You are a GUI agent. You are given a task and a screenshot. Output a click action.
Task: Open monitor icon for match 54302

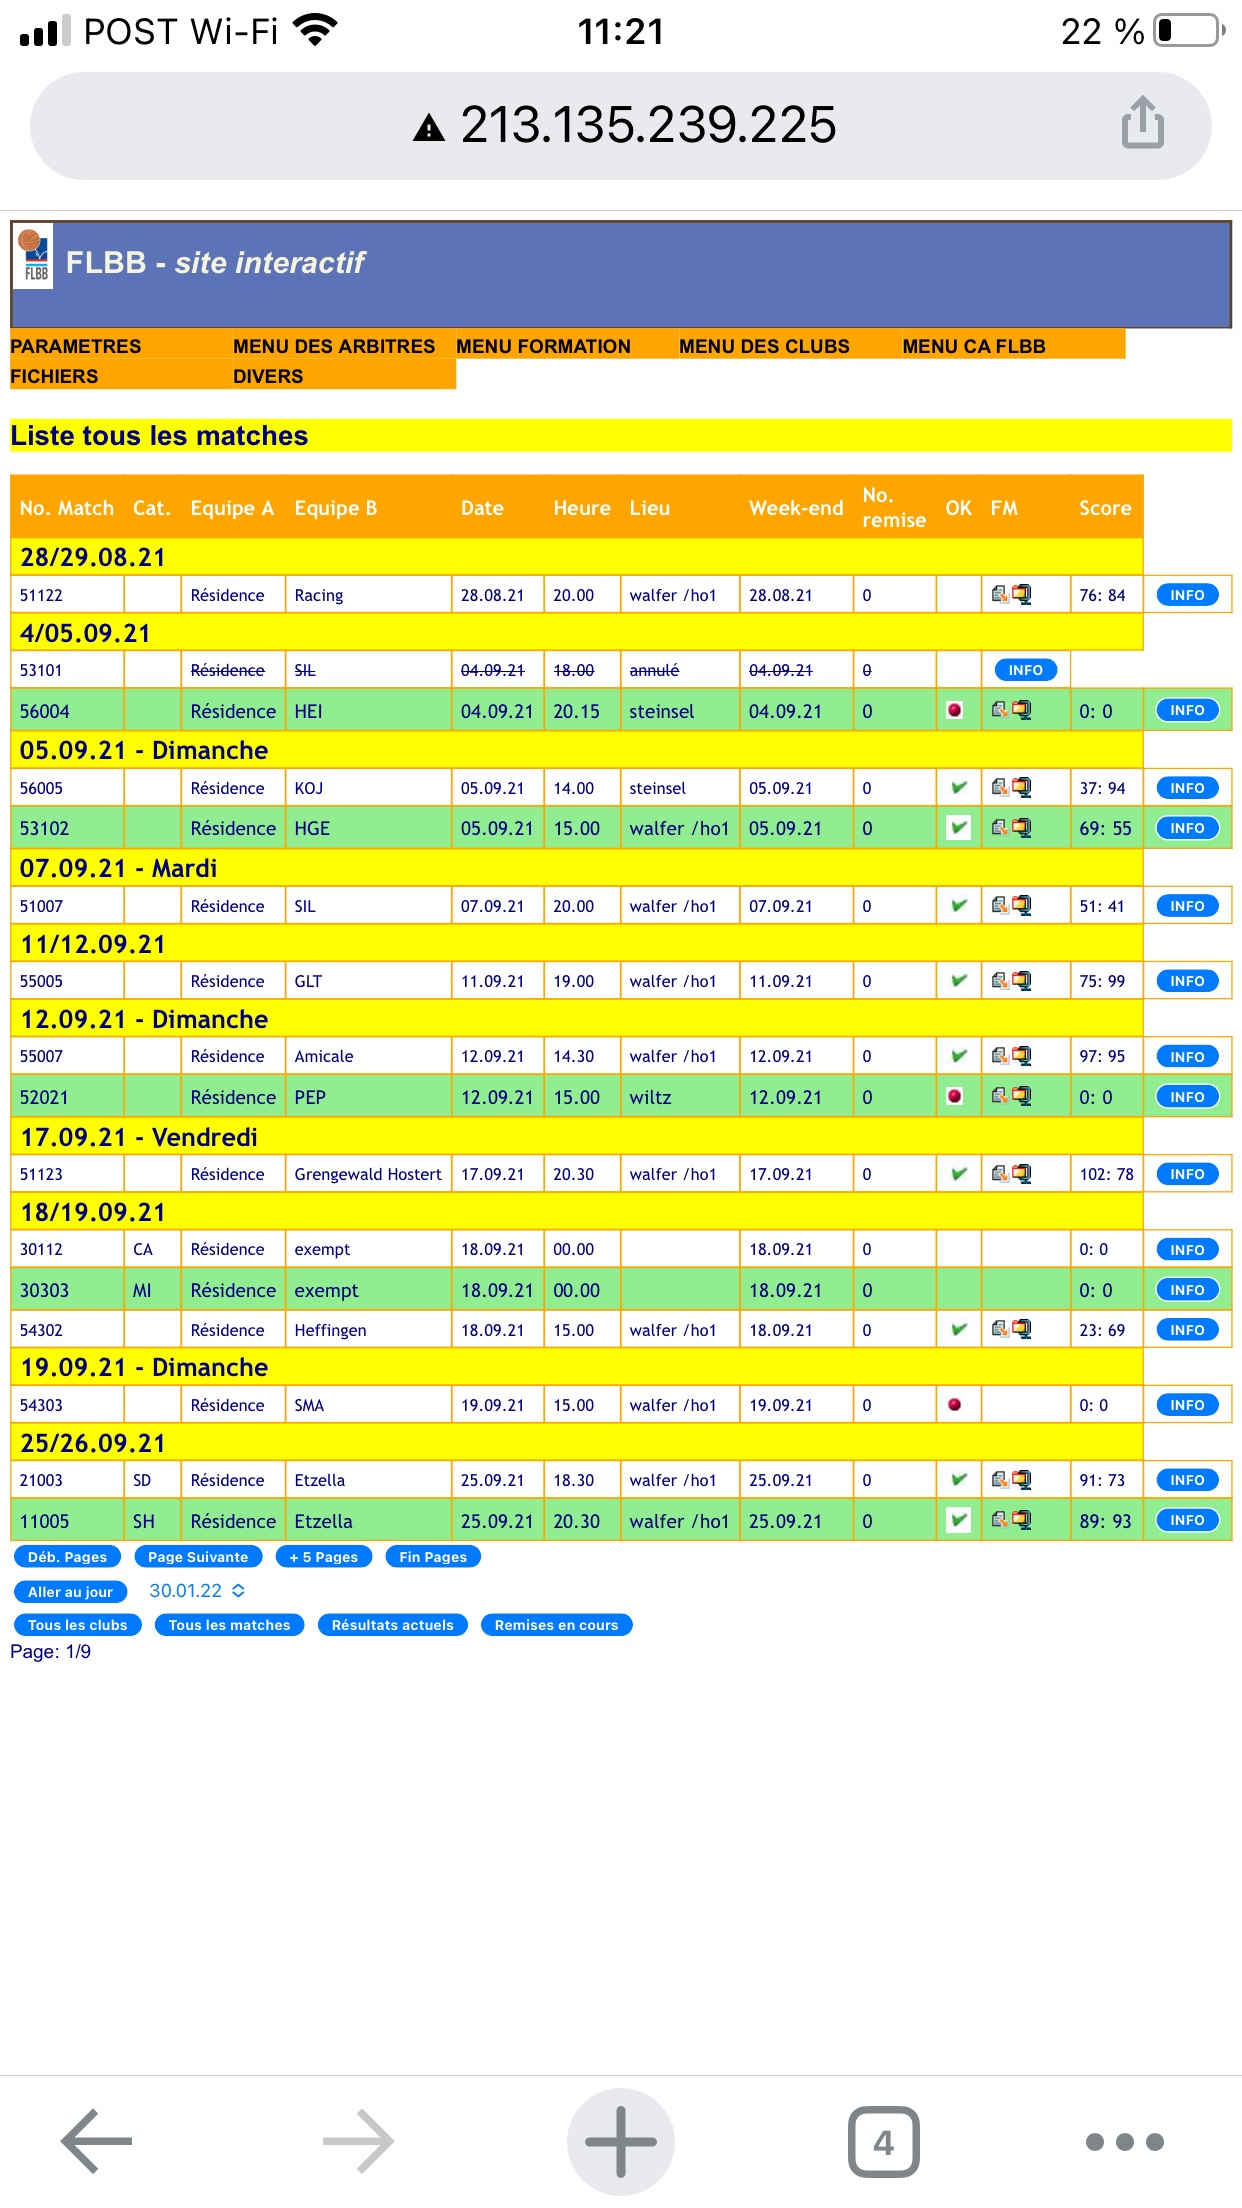tap(1021, 1329)
